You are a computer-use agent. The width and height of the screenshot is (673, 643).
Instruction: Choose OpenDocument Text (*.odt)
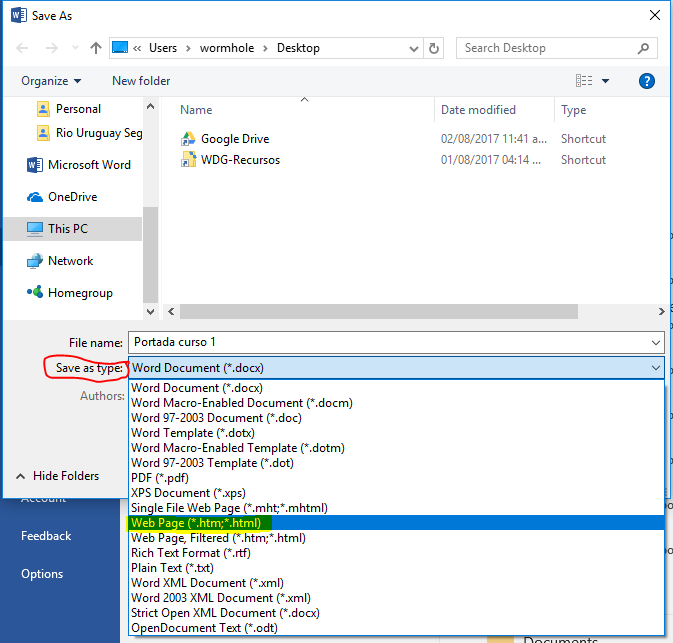click(396, 628)
